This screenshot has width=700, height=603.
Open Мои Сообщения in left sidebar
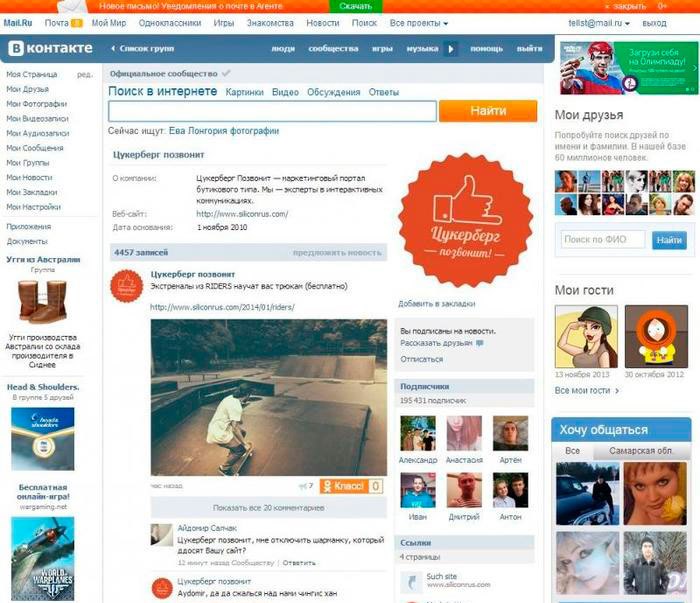[x=35, y=148]
